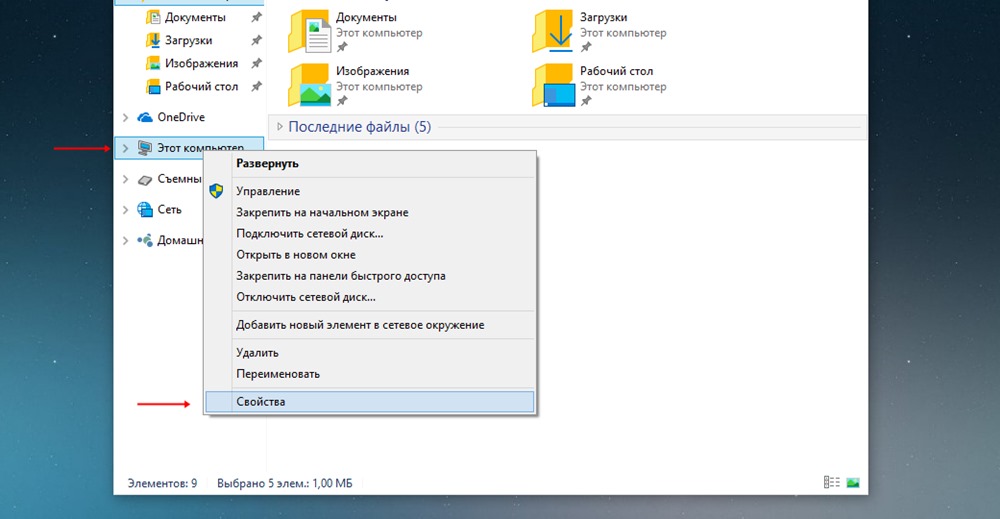Click the Сеть network icon in sidebar
The image size is (1000, 519).
[145, 210]
